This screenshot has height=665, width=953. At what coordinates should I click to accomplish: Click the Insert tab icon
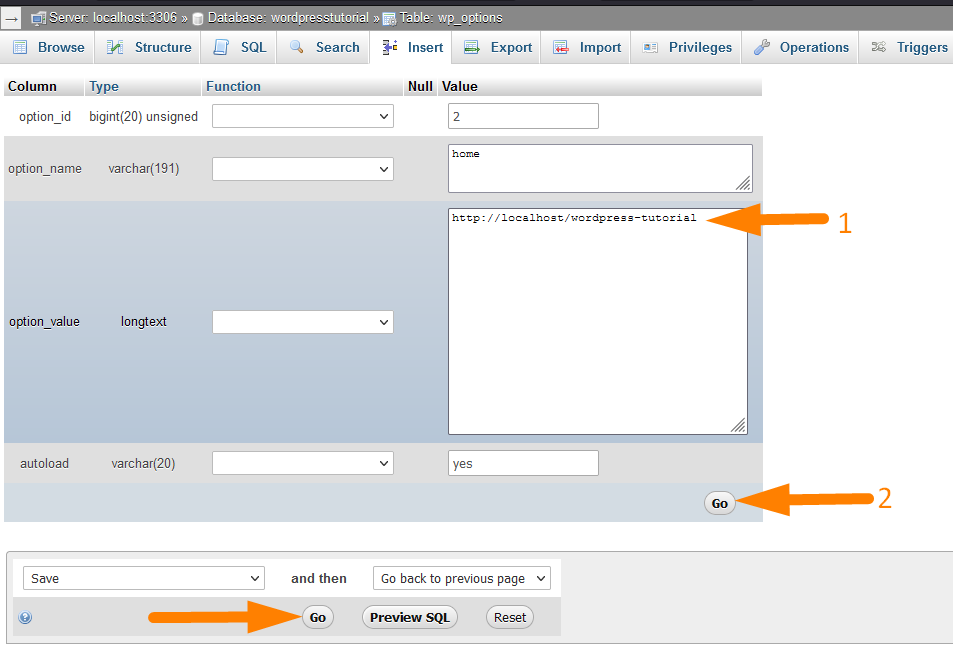390,47
